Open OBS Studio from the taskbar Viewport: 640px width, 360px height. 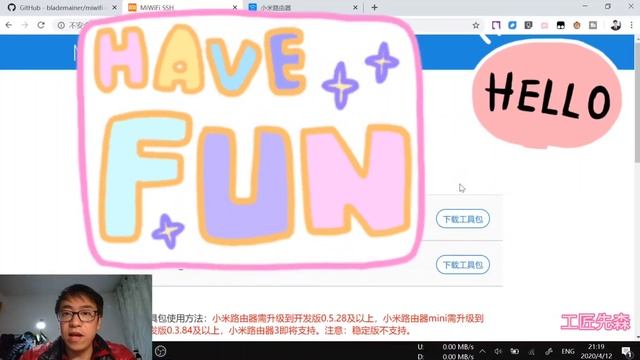[x=160, y=351]
